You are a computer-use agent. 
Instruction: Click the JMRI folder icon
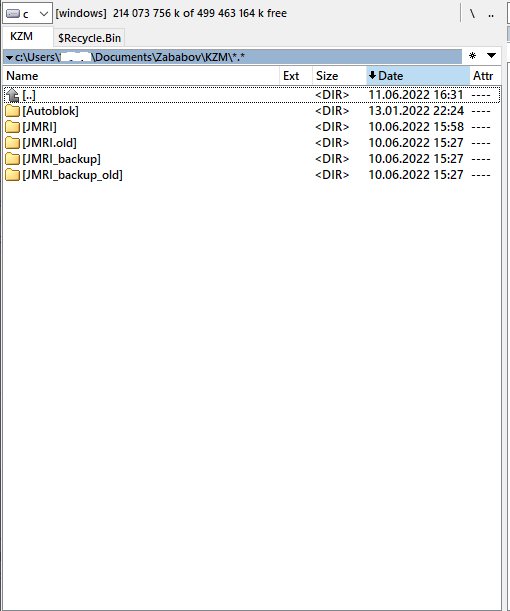[x=12, y=127]
